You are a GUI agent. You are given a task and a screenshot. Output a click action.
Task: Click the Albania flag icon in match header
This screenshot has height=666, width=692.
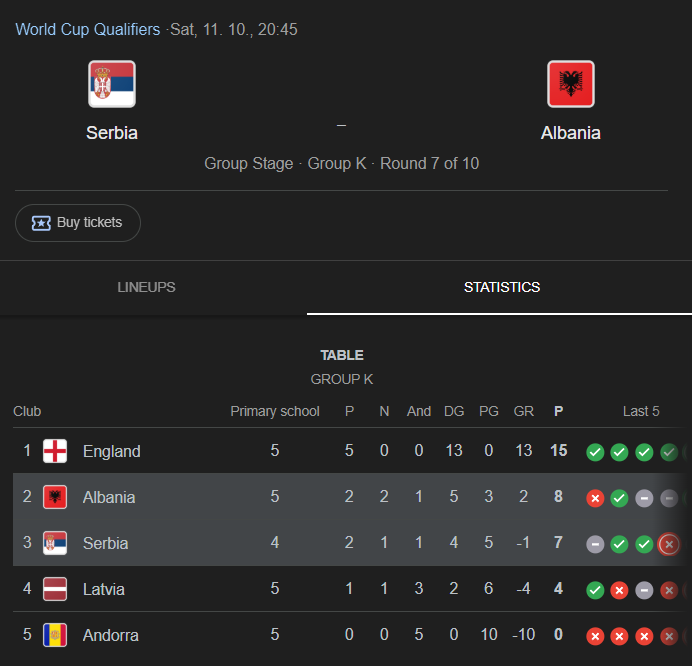(x=571, y=84)
